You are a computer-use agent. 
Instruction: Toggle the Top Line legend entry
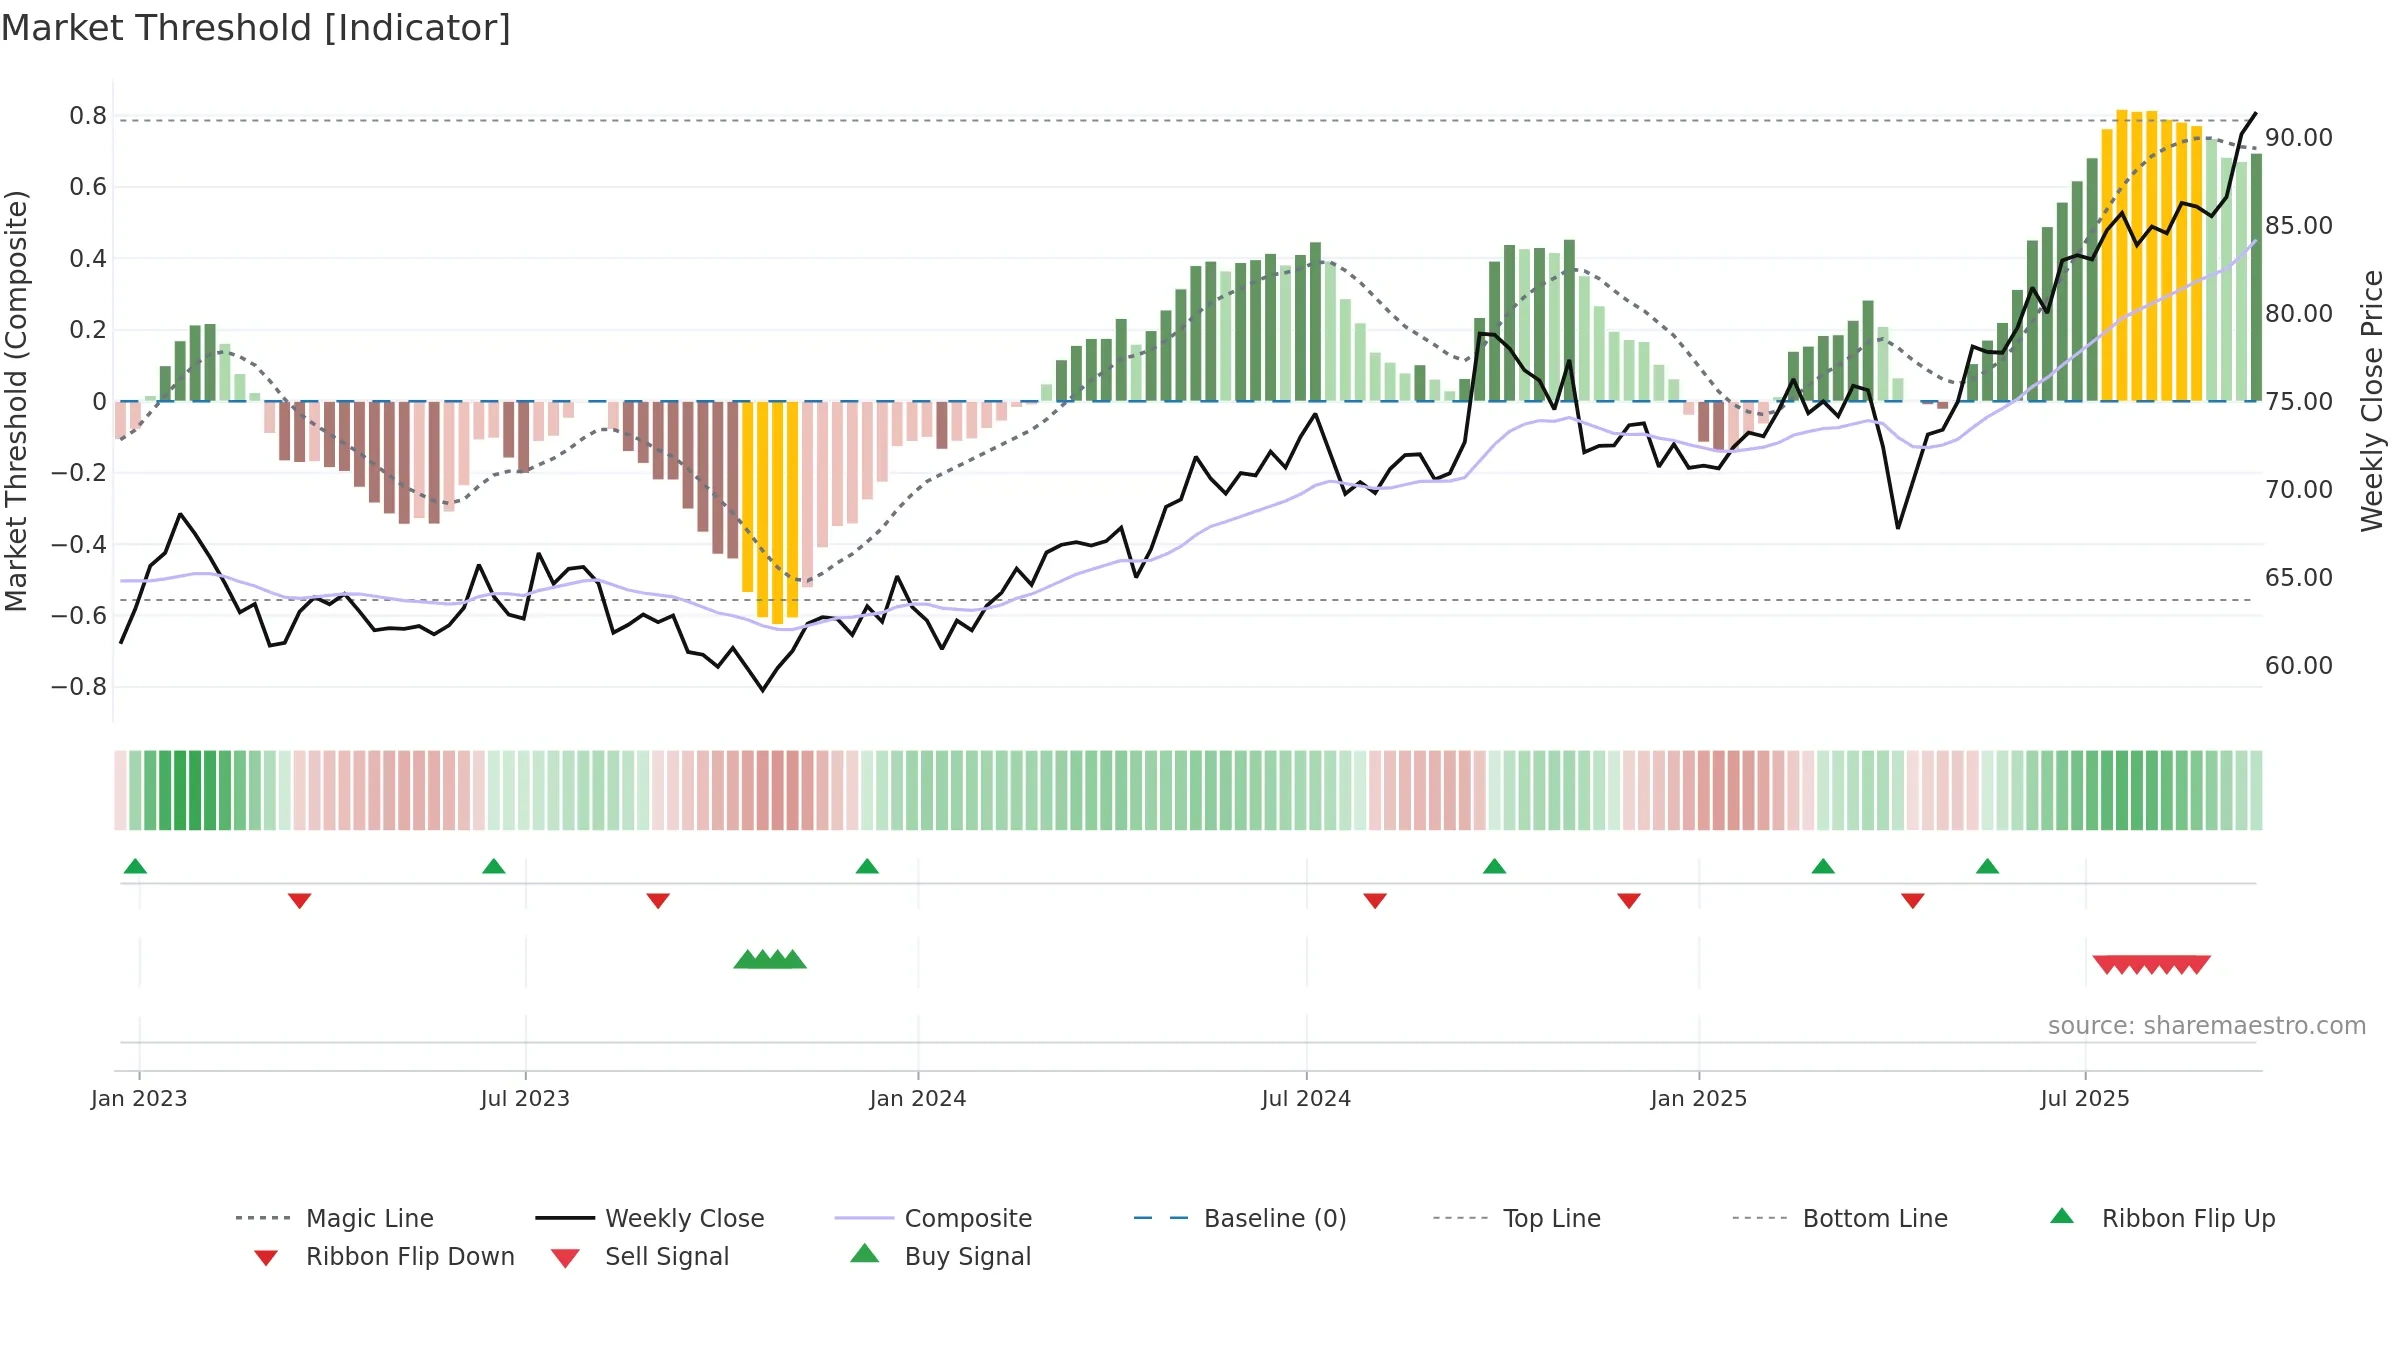click(x=1517, y=1218)
